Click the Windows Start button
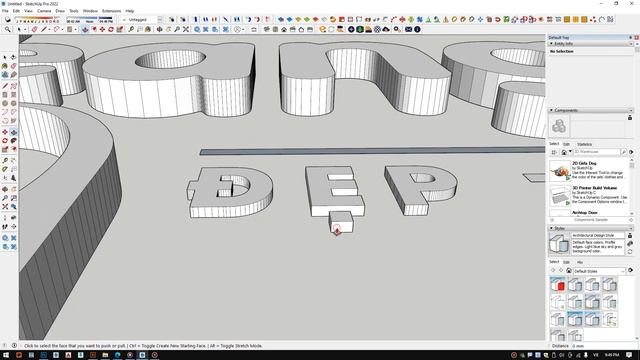Screen dimensions: 640x360 click(6, 355)
